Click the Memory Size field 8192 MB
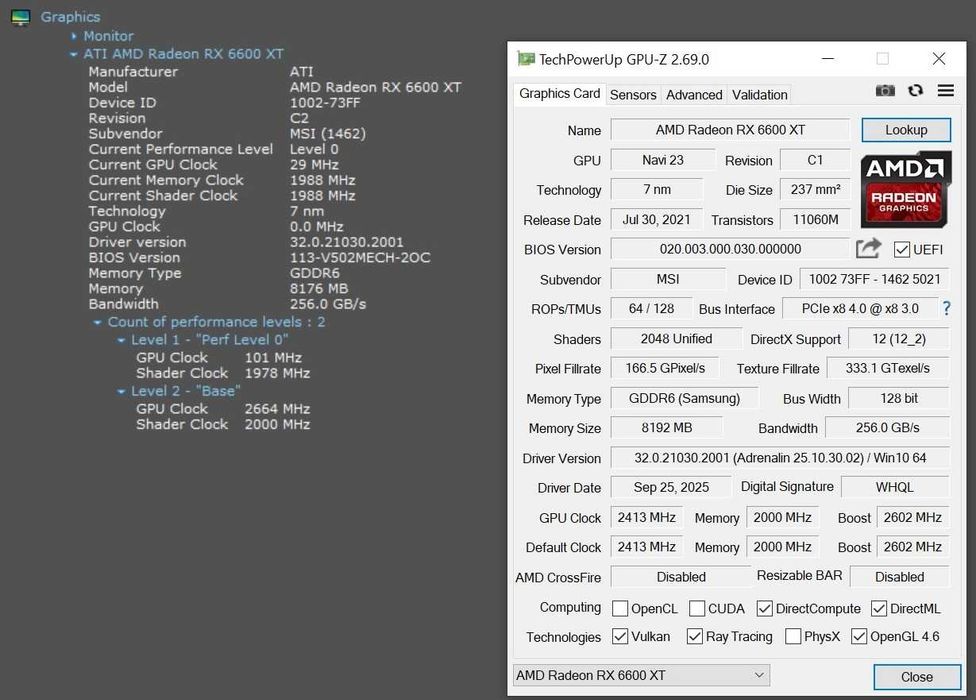Image resolution: width=976 pixels, height=700 pixels. [667, 428]
